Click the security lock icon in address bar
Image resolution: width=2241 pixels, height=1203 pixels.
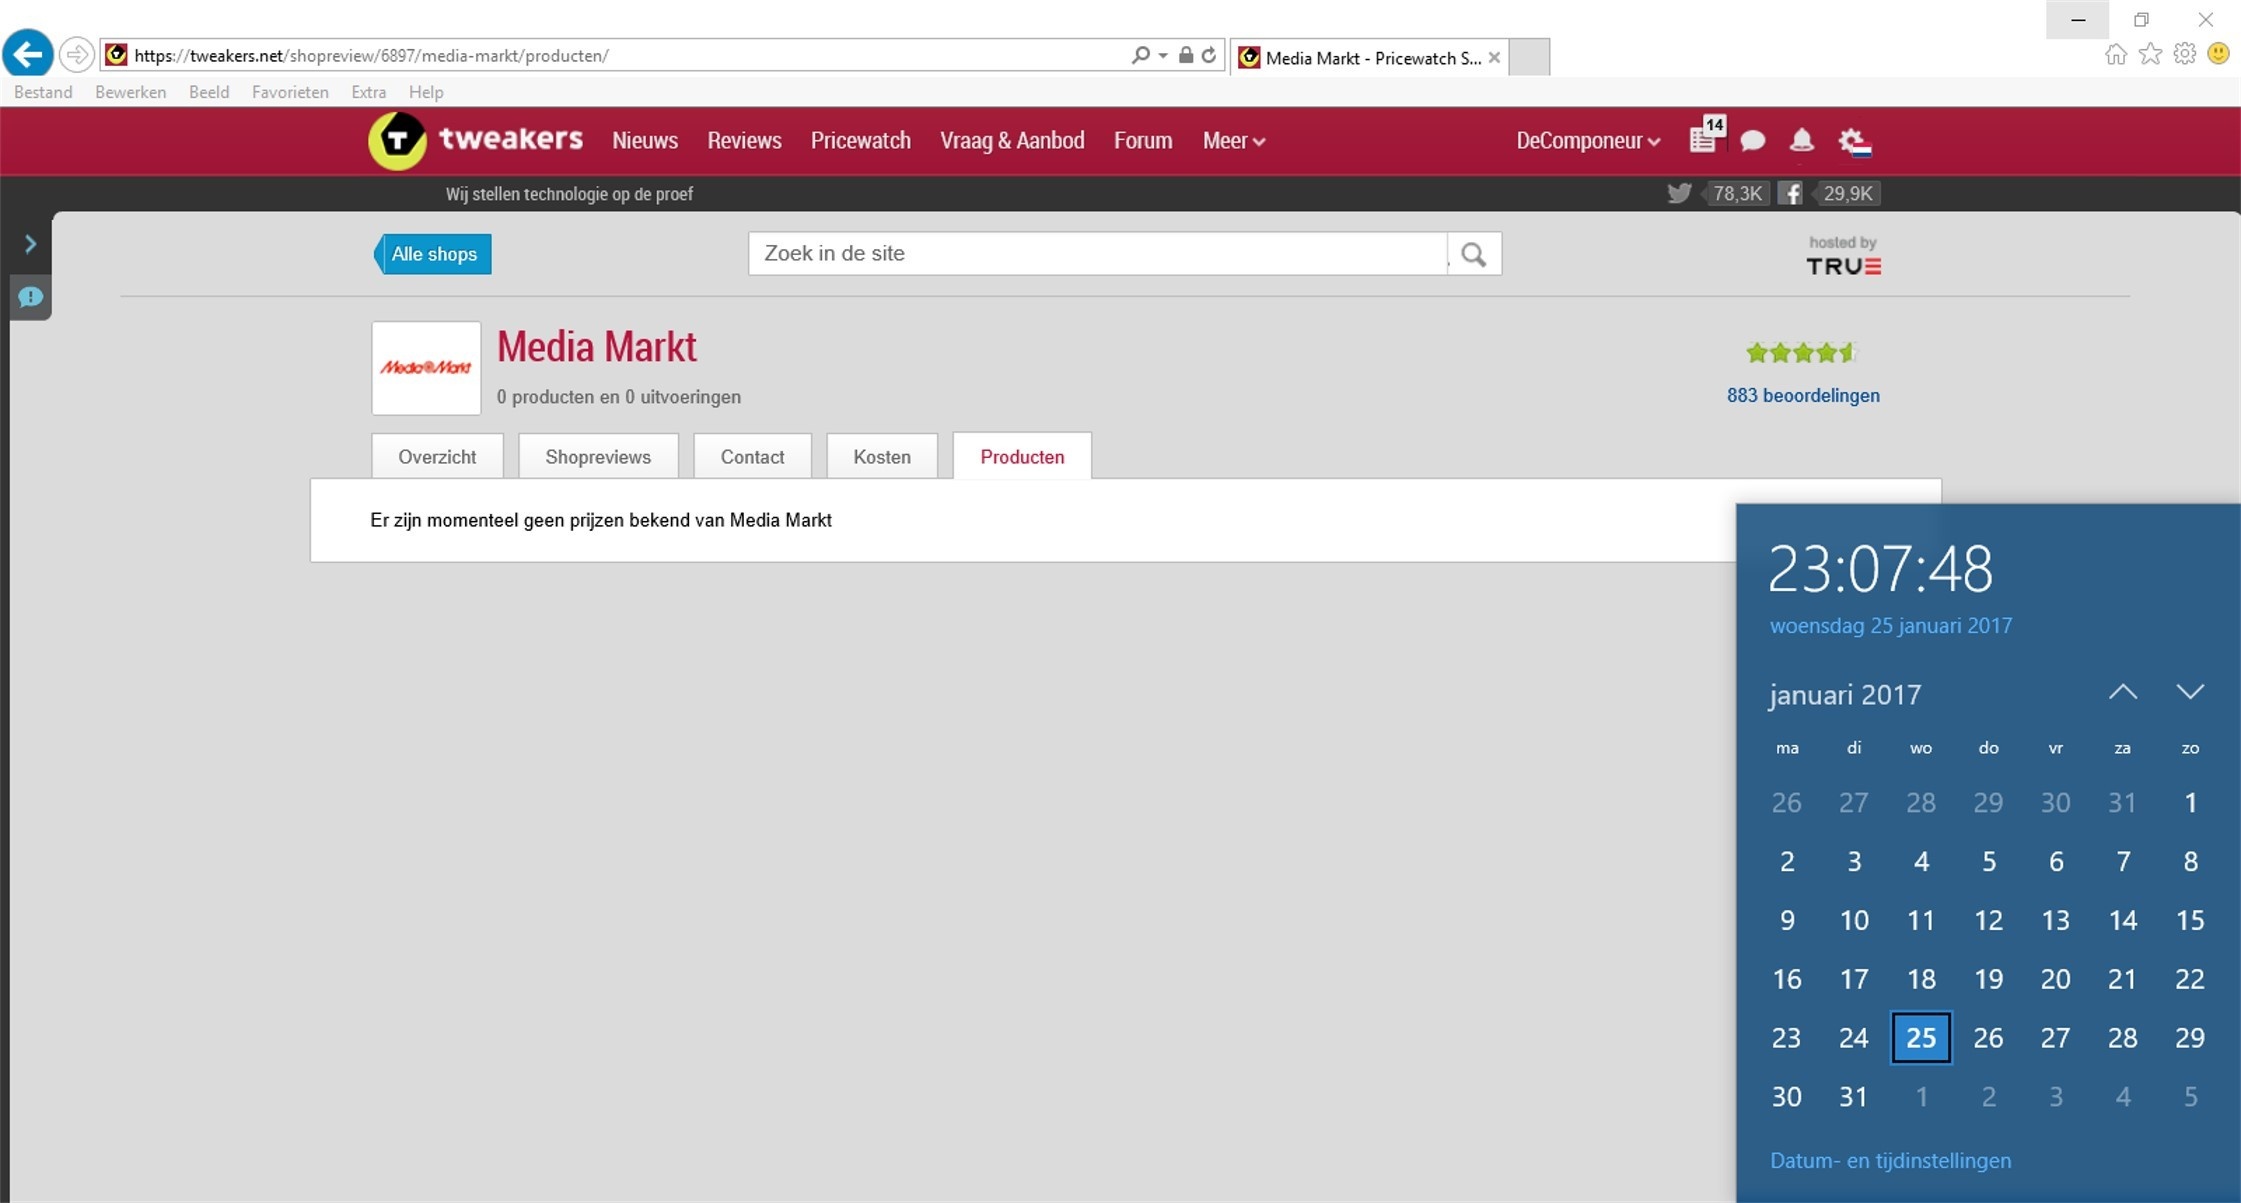click(1186, 55)
